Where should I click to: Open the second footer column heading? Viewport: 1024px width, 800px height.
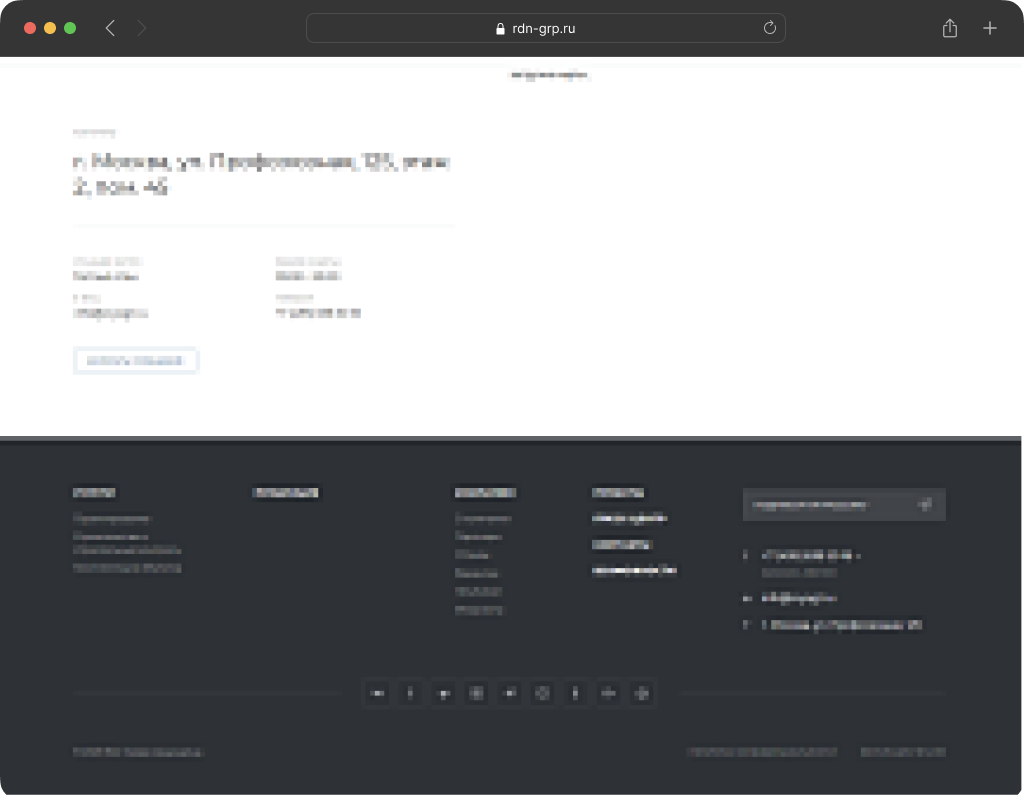286,493
